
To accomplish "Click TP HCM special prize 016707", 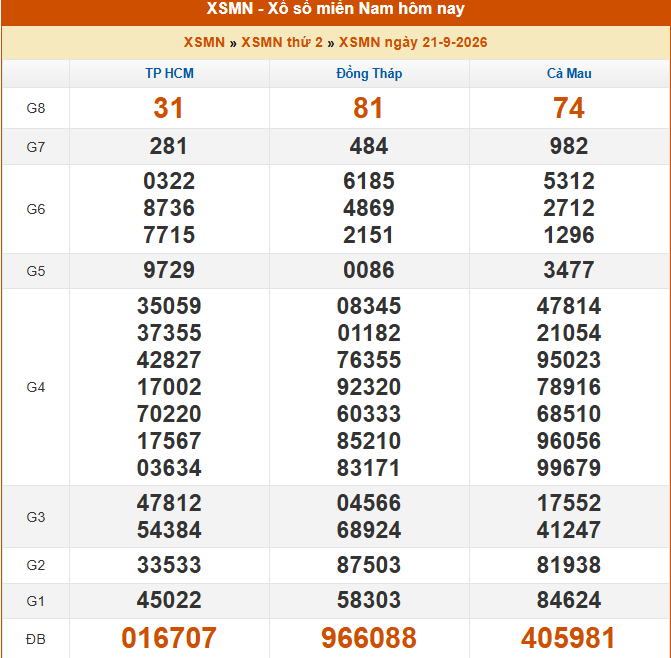I will tap(169, 638).
